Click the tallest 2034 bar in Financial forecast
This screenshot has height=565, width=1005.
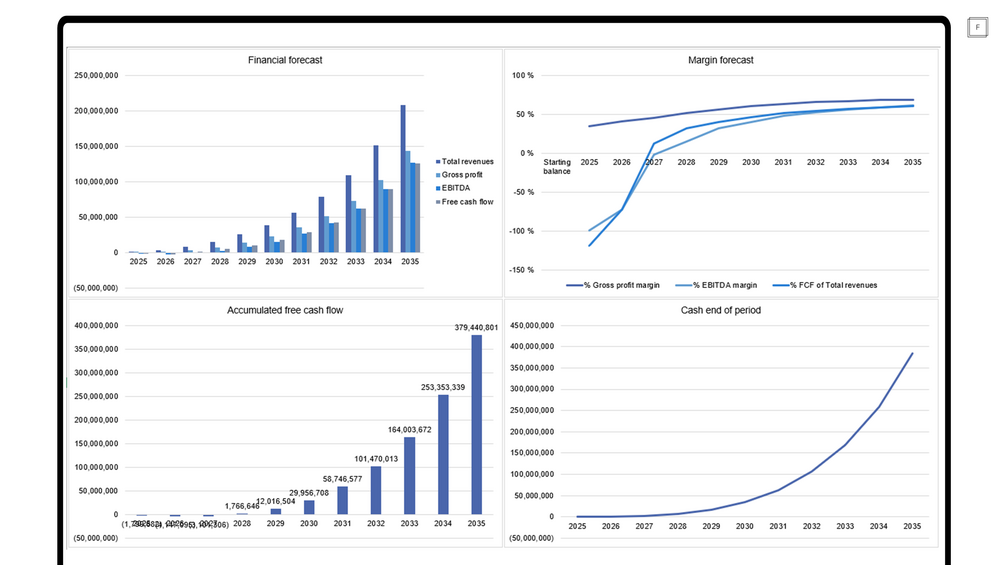376,199
